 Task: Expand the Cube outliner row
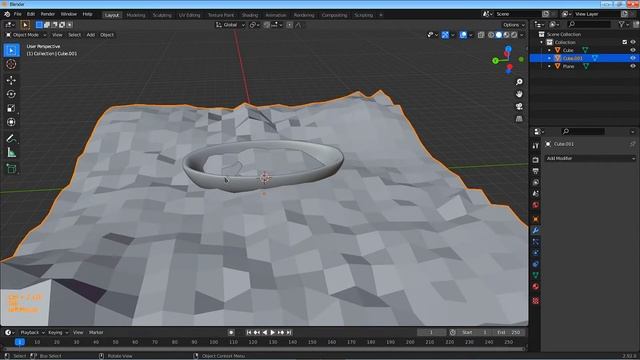(549, 50)
